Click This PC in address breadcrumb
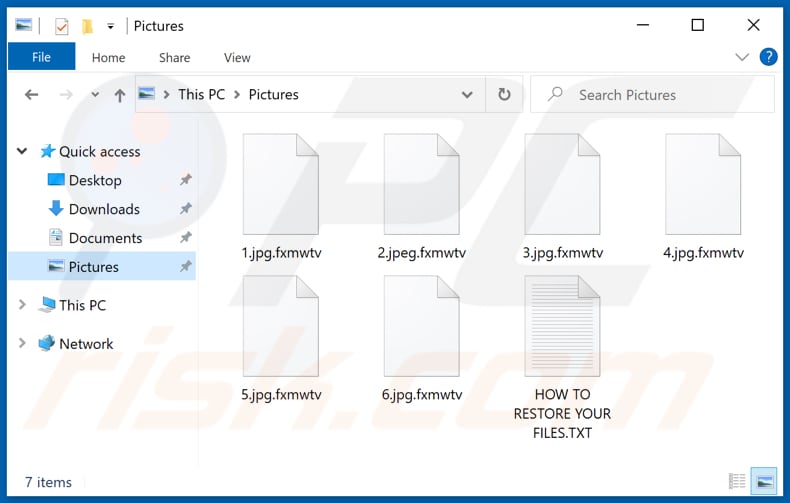The width and height of the screenshot is (790, 503). point(201,94)
